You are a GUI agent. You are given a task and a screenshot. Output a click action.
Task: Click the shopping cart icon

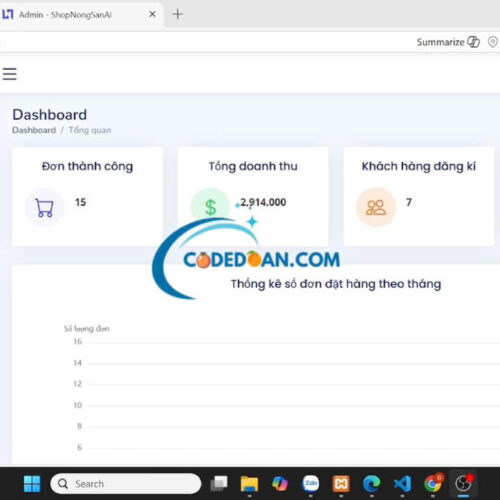(x=44, y=207)
